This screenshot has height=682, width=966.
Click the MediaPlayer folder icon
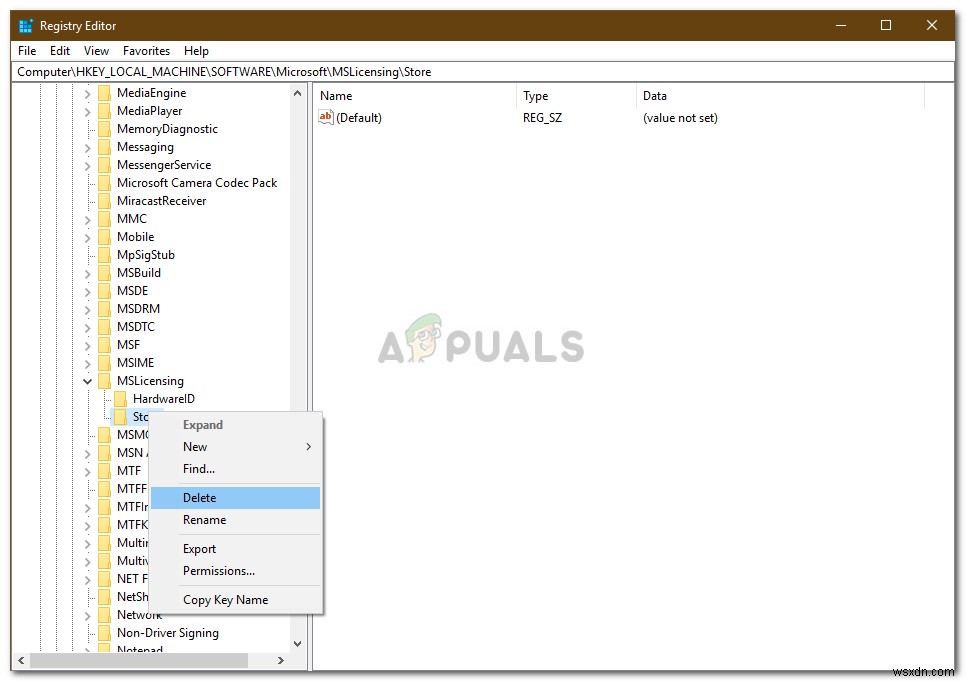[105, 111]
